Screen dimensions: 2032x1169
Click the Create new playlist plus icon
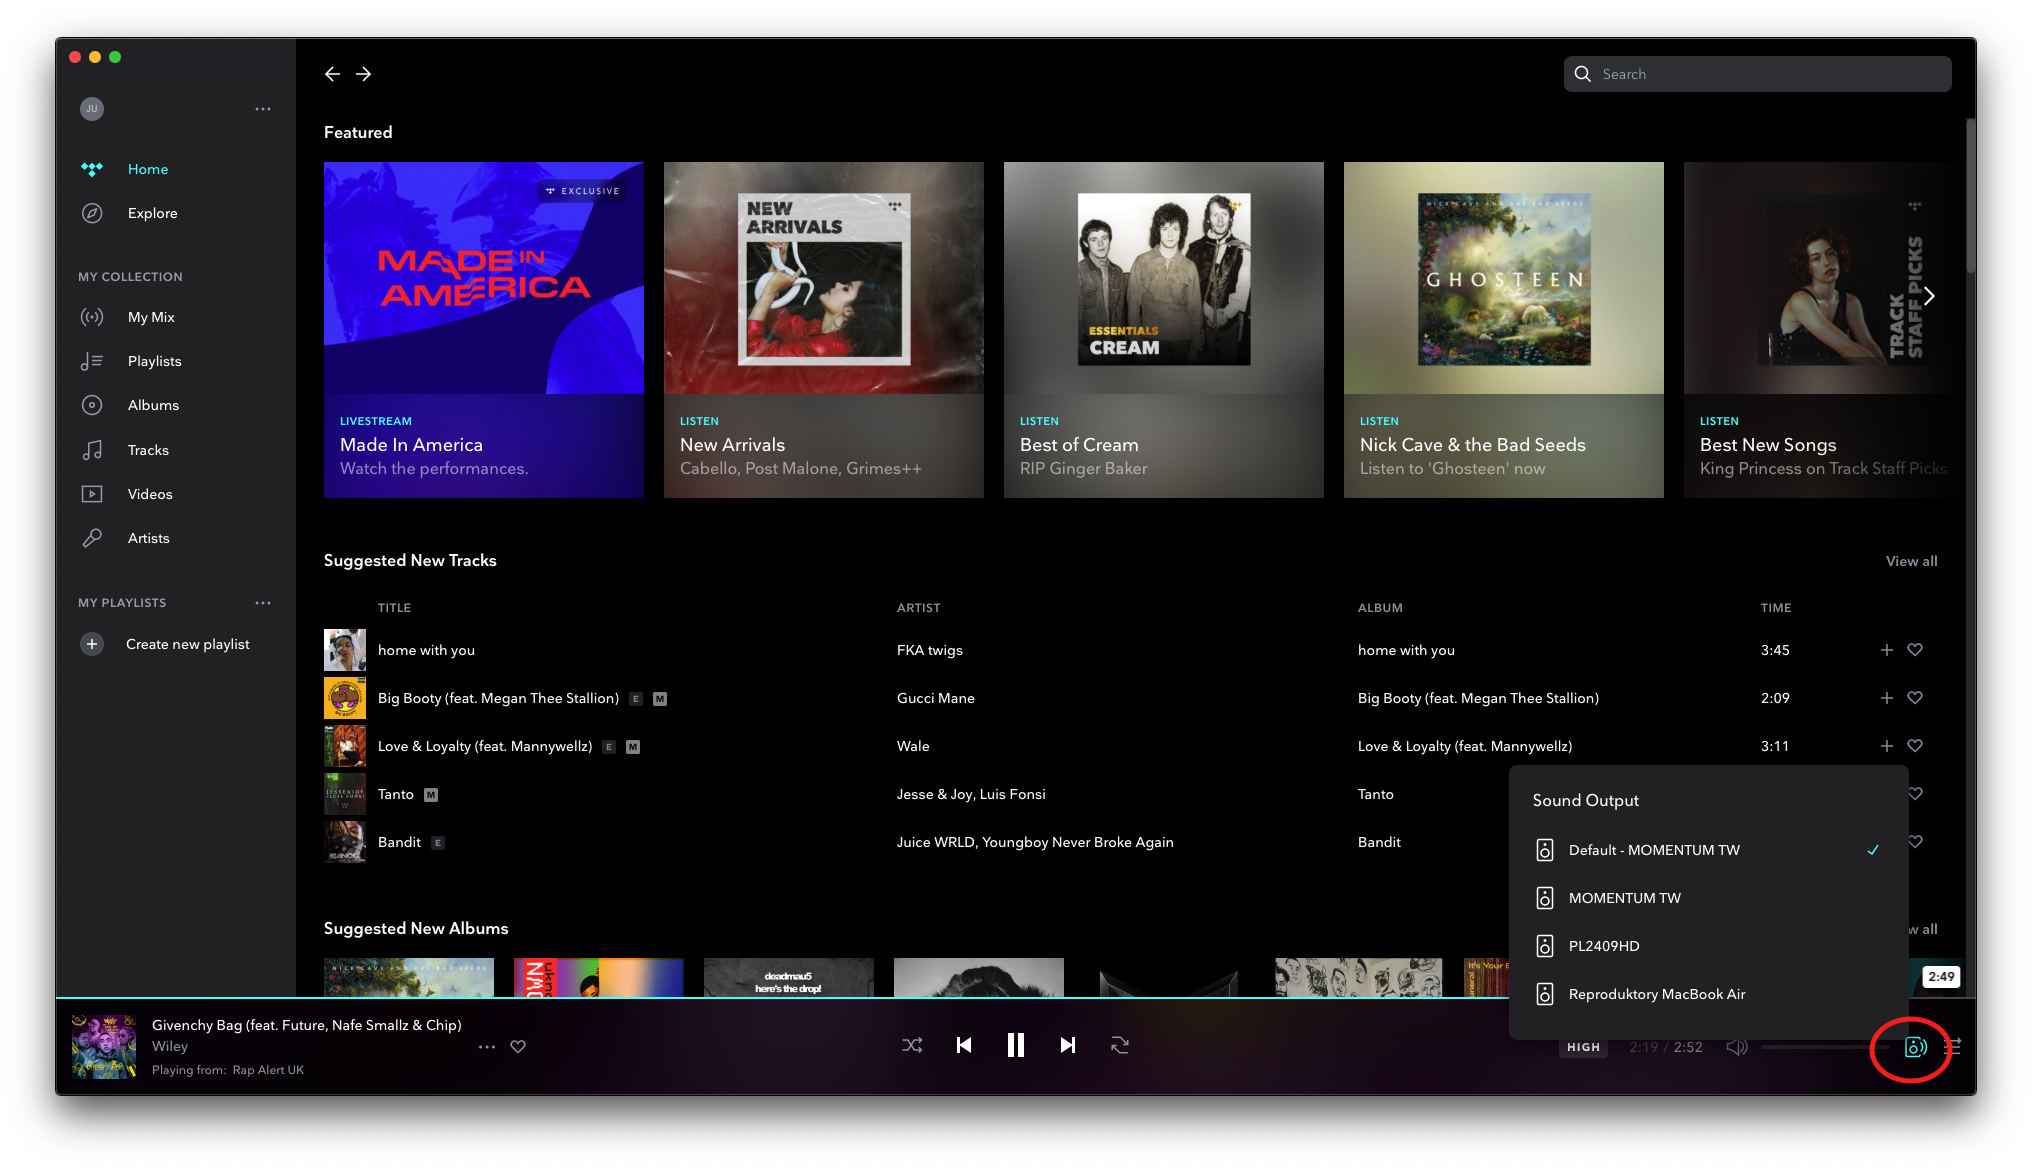click(92, 644)
